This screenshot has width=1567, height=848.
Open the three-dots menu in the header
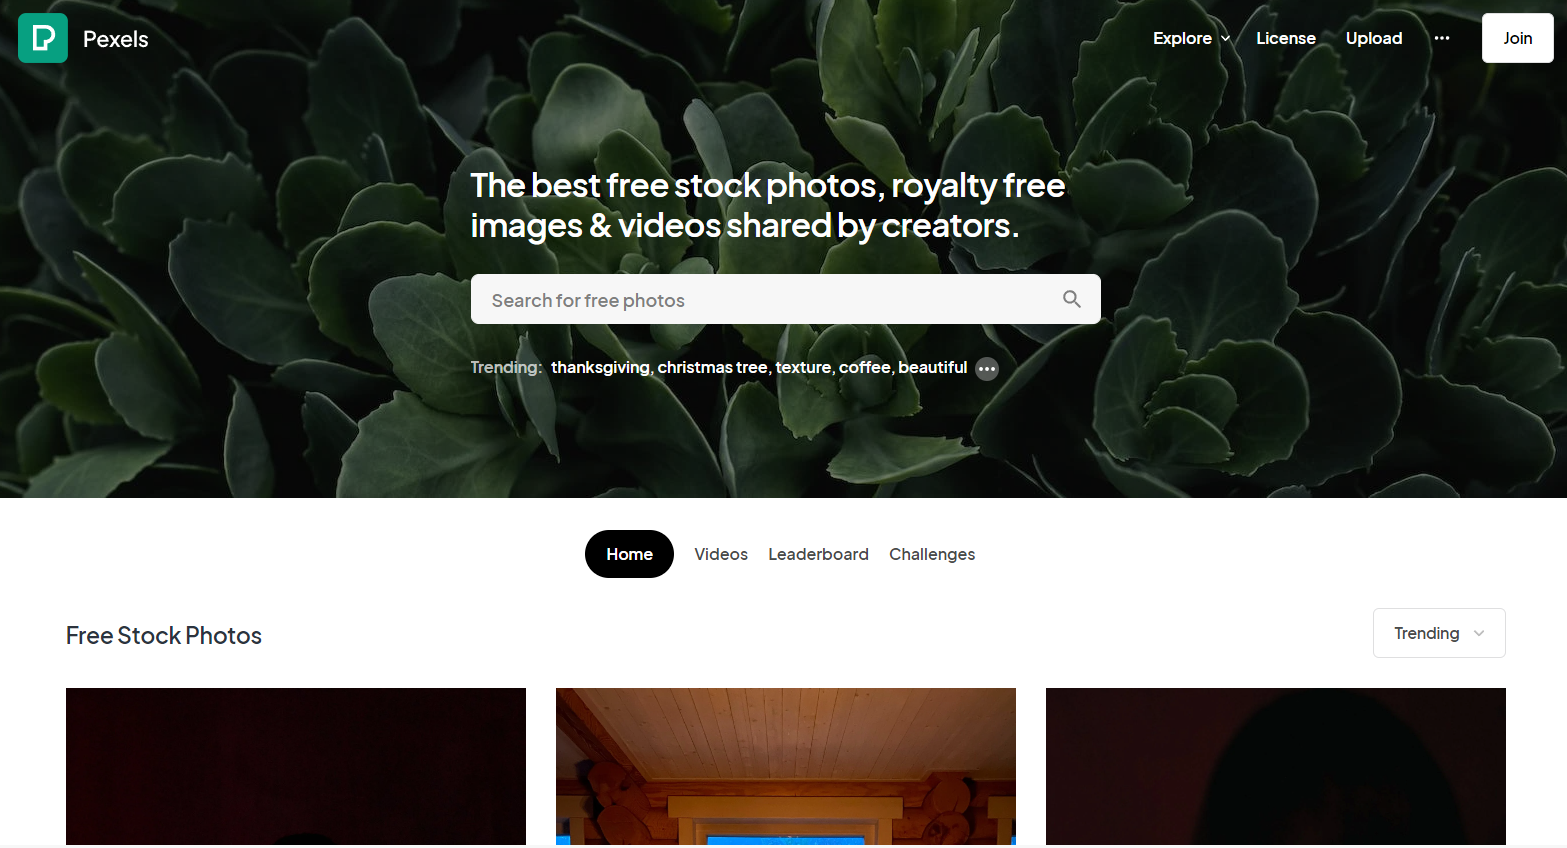(x=1441, y=38)
